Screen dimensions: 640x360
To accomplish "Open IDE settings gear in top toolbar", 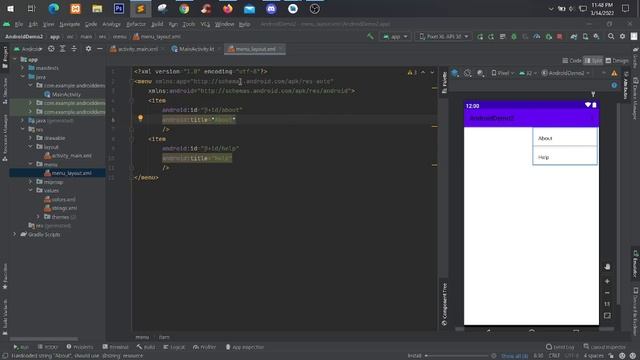I will [x=622, y=37].
